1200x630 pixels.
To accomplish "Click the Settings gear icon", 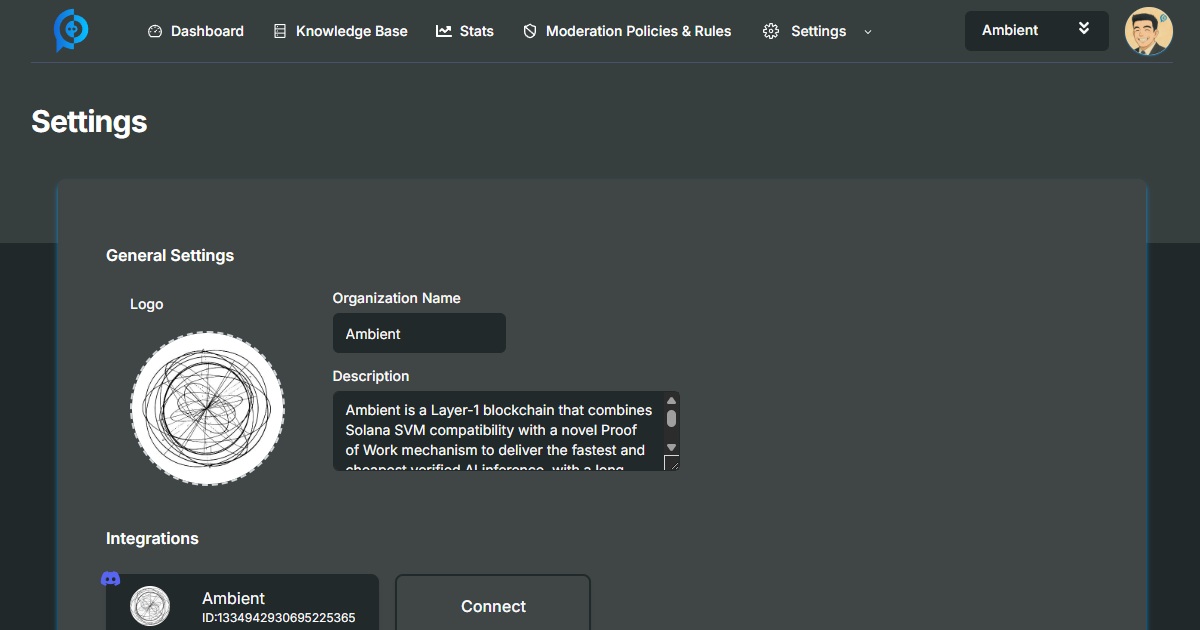I will (770, 31).
